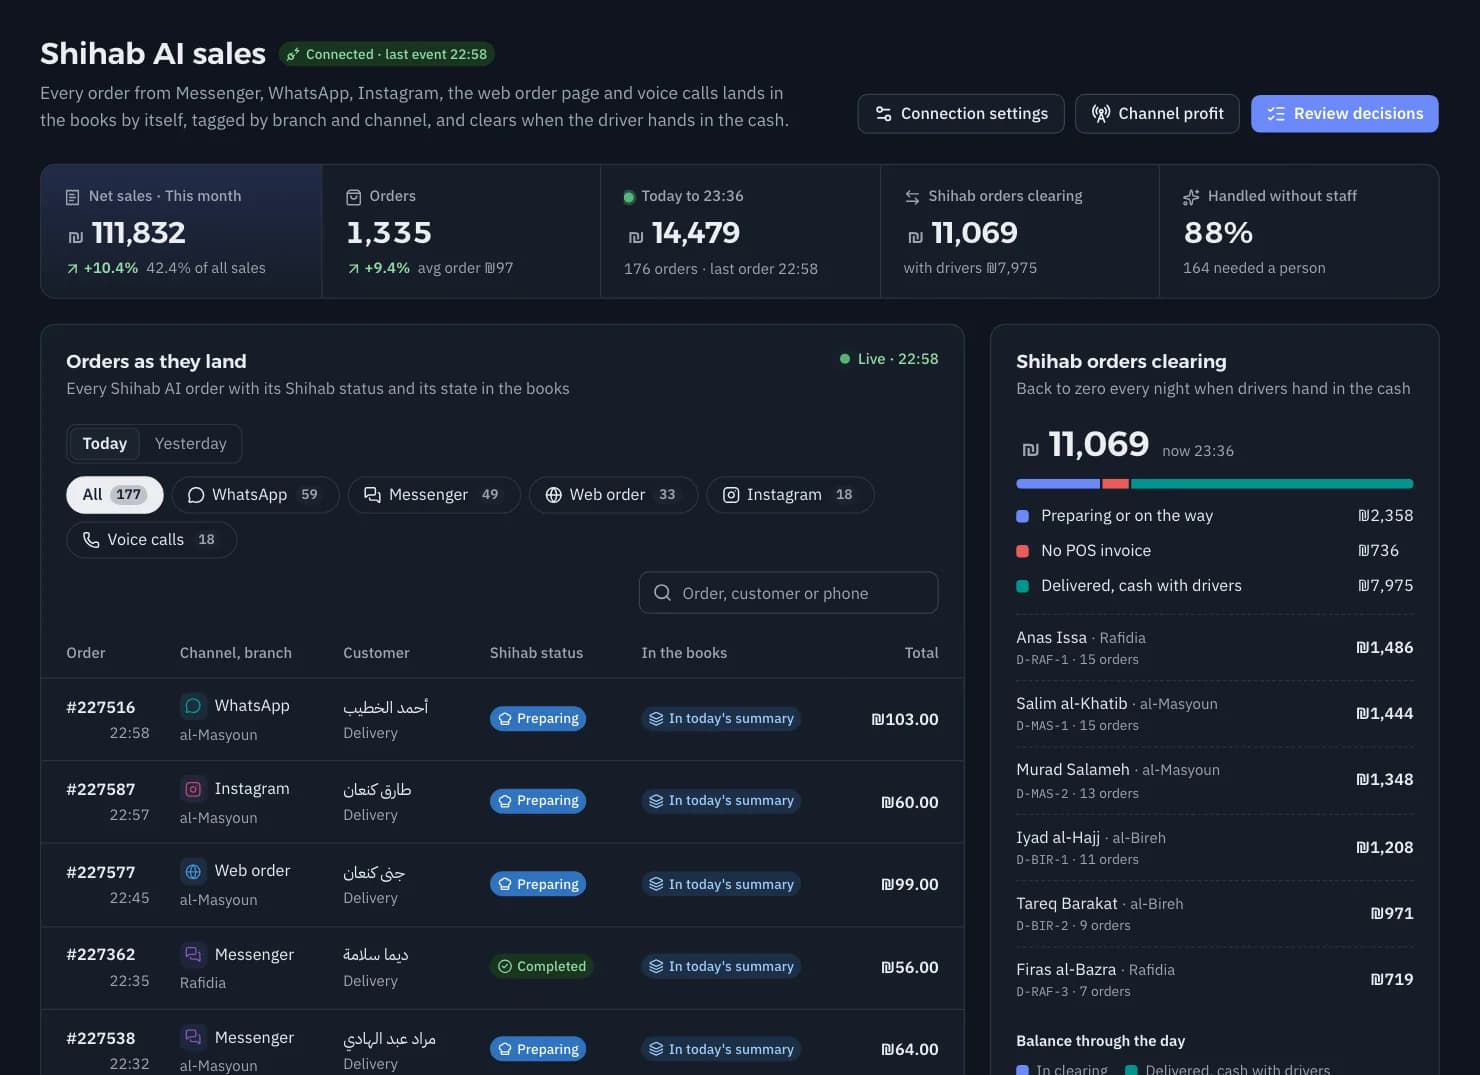
Task: Click the Live 22:58 indicator
Action: [x=889, y=359]
